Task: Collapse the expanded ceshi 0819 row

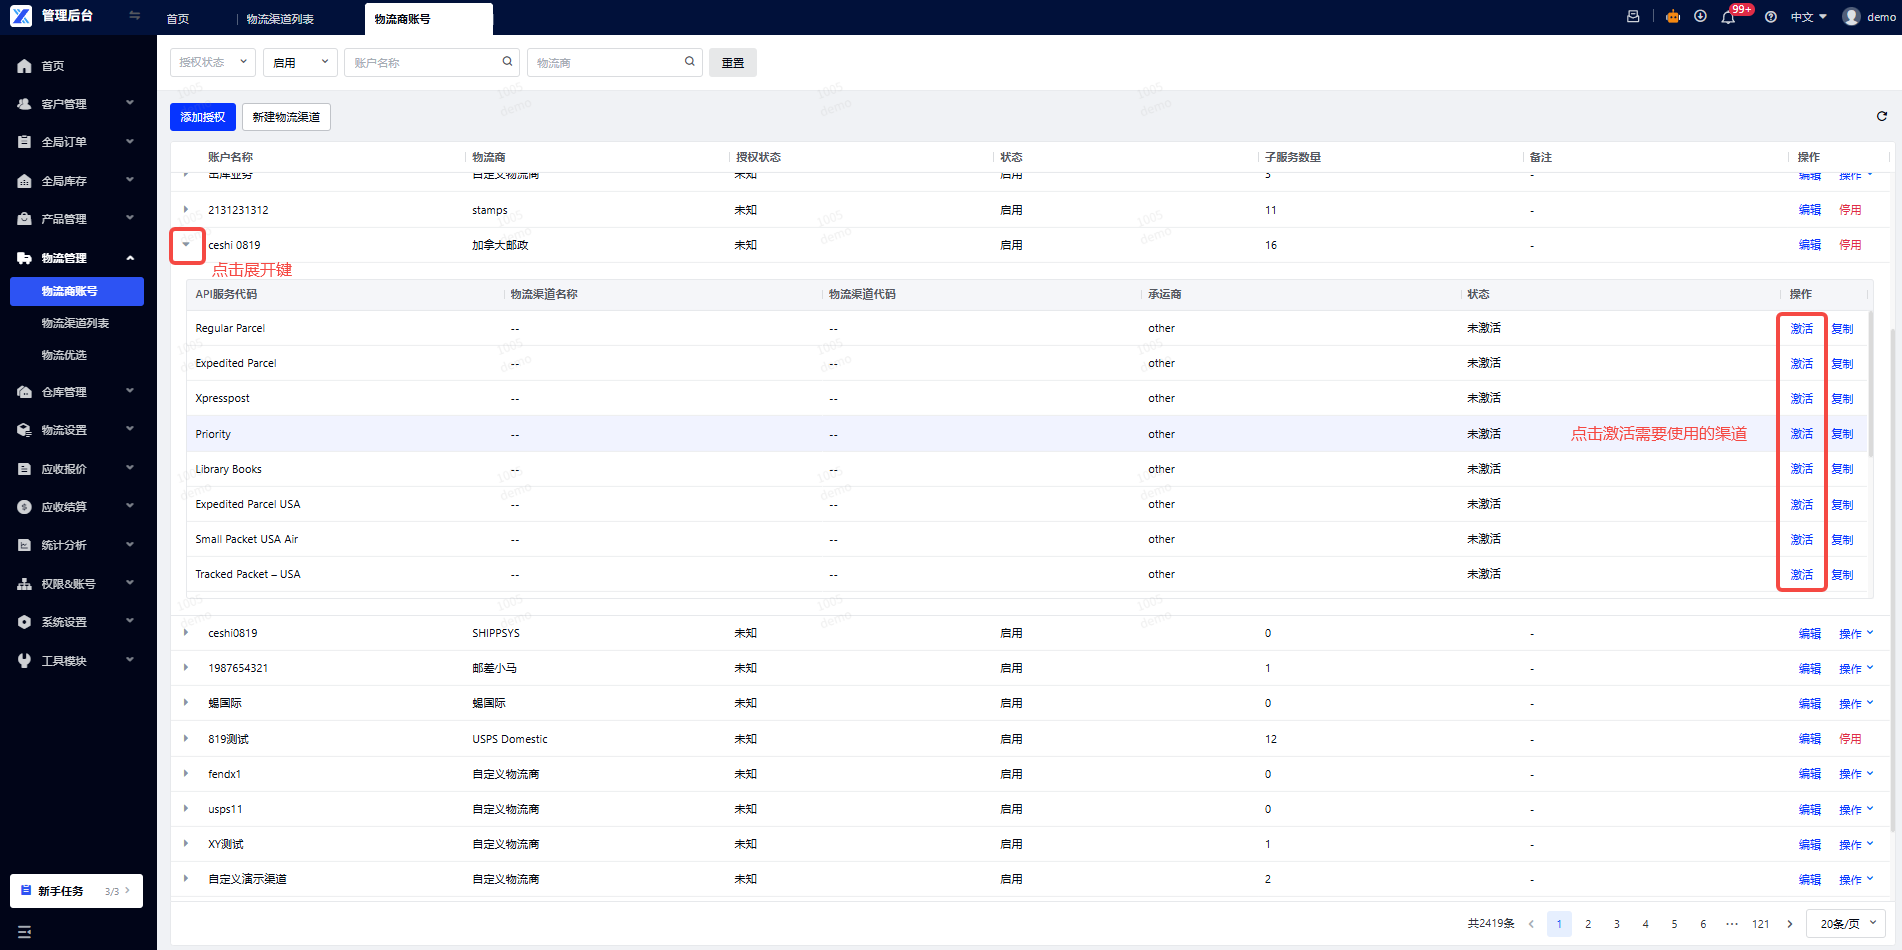Action: tap(186, 245)
